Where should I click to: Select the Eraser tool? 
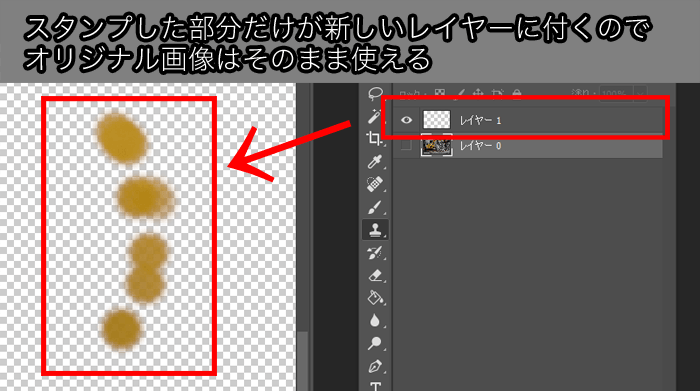pyautogui.click(x=375, y=275)
